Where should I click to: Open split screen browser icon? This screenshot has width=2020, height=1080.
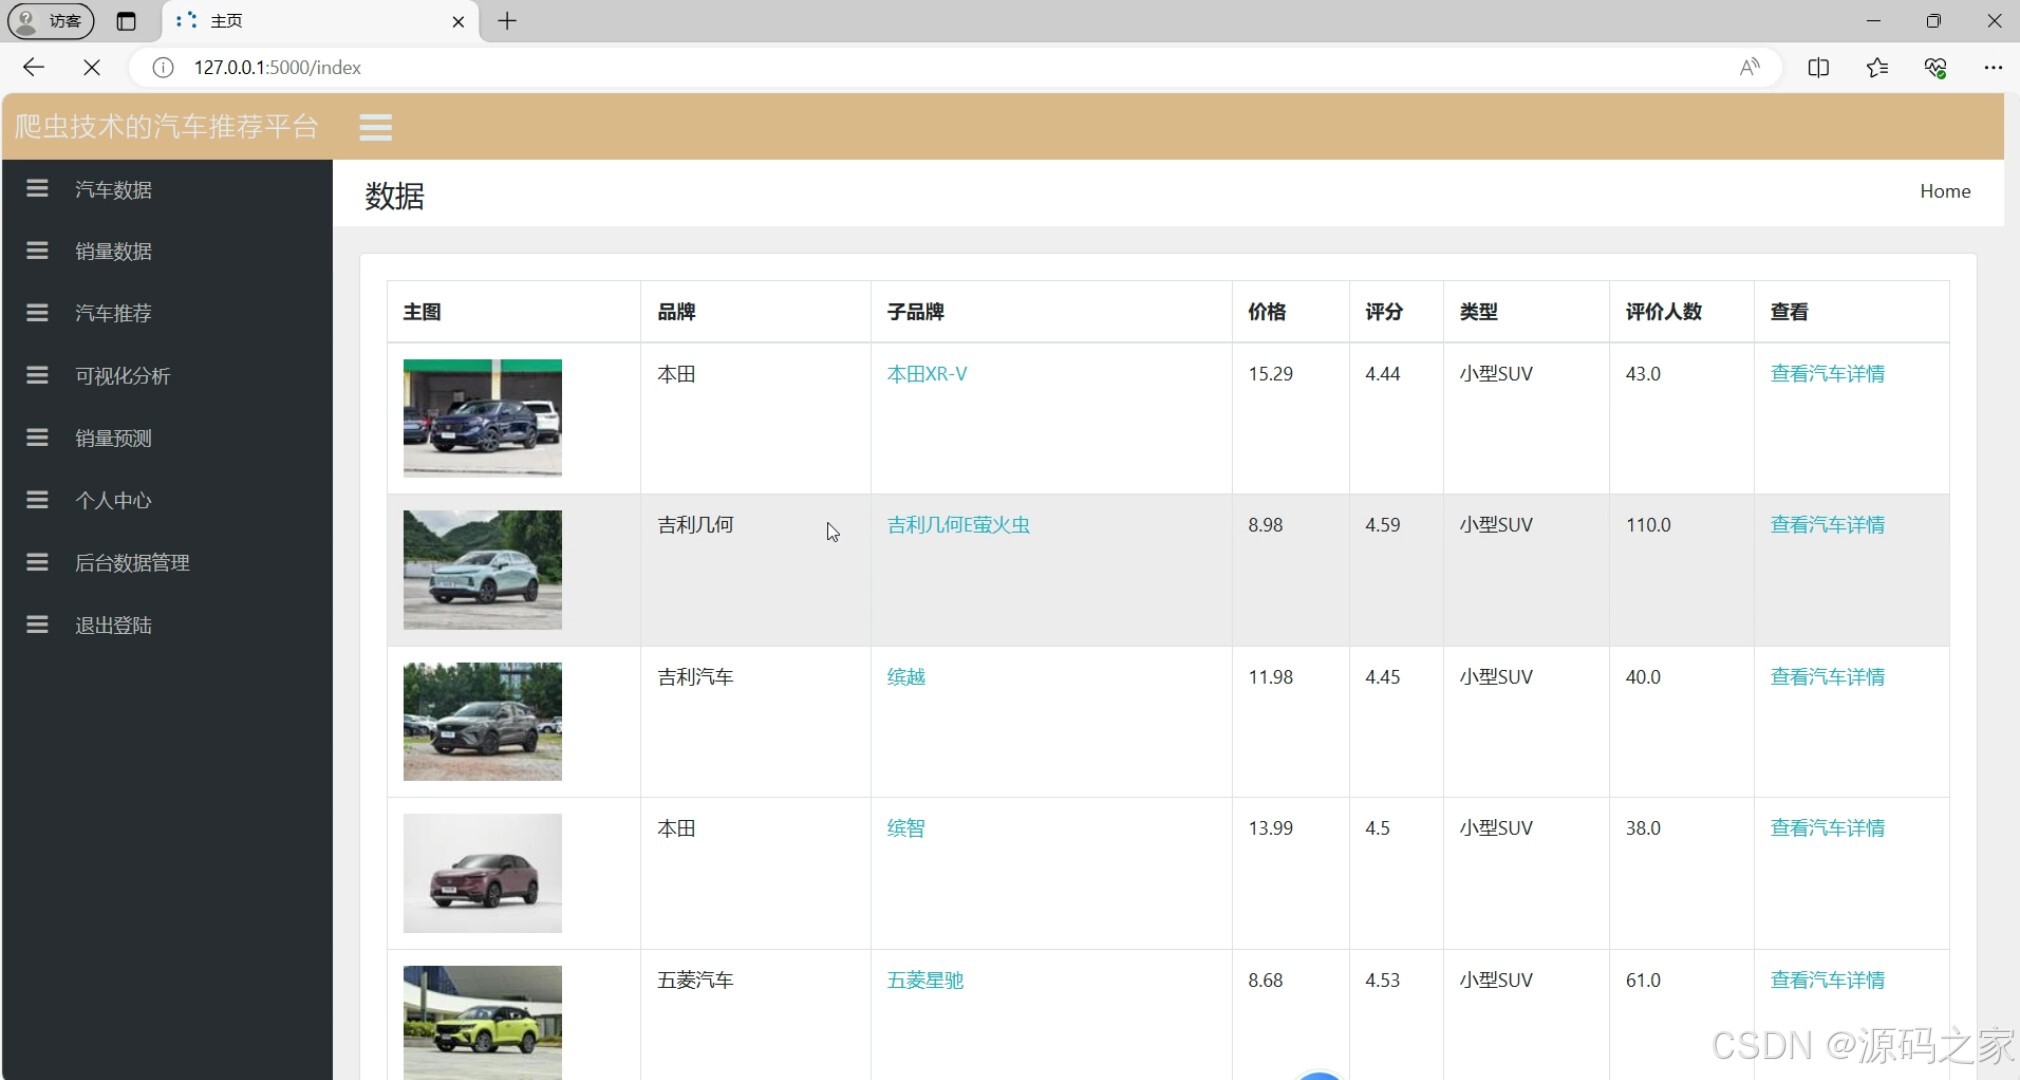click(1818, 67)
